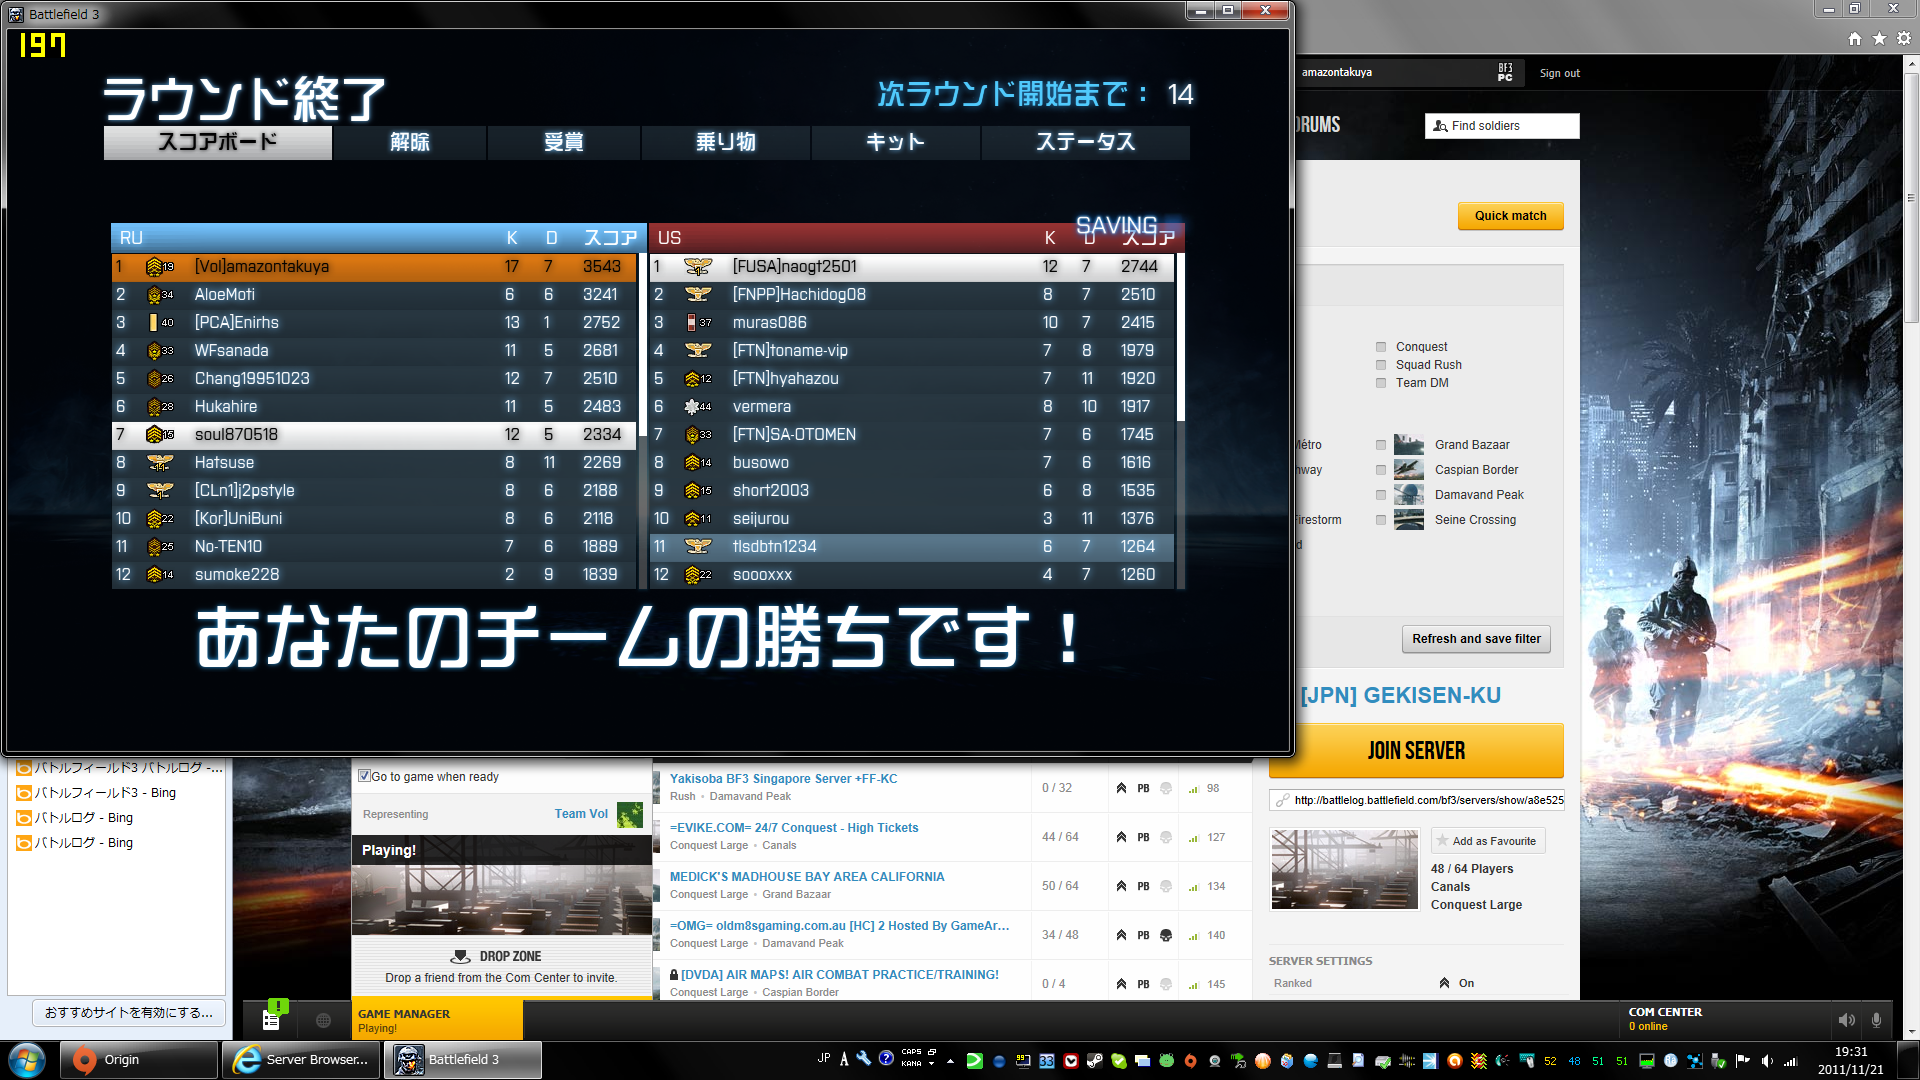Toggle the Com Center microphone icon
Viewport: 1920px width, 1080px height.
tap(1876, 1020)
